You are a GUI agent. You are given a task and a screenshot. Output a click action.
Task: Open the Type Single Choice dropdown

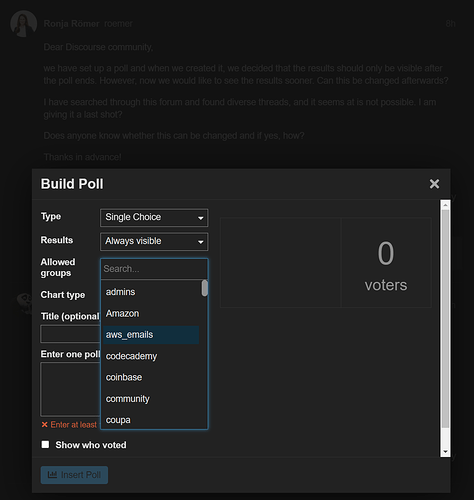(154, 218)
